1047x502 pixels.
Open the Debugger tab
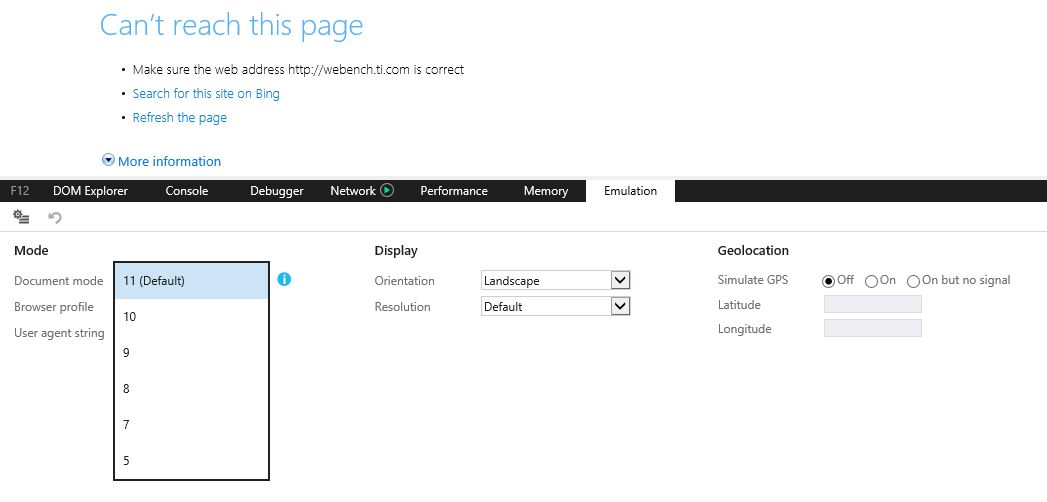pos(276,191)
